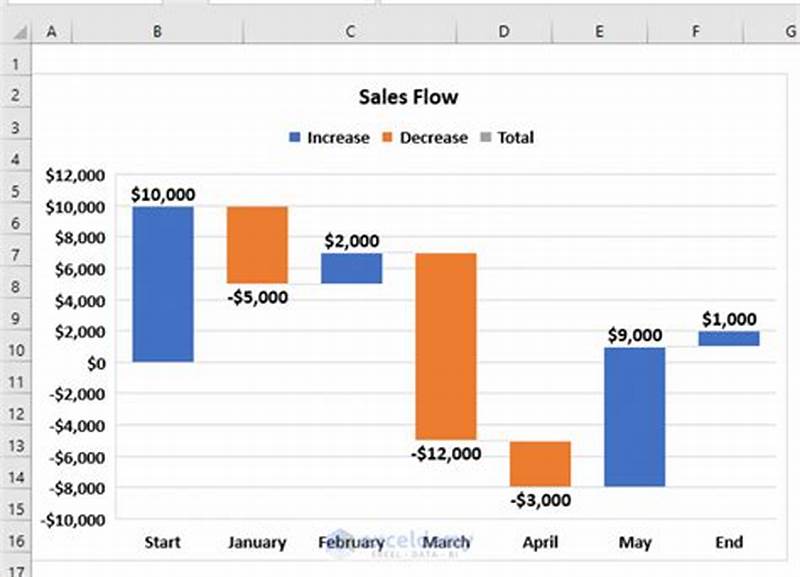The image size is (800, 577).
Task: Click the gray Total legend color marker
Action: (x=487, y=137)
